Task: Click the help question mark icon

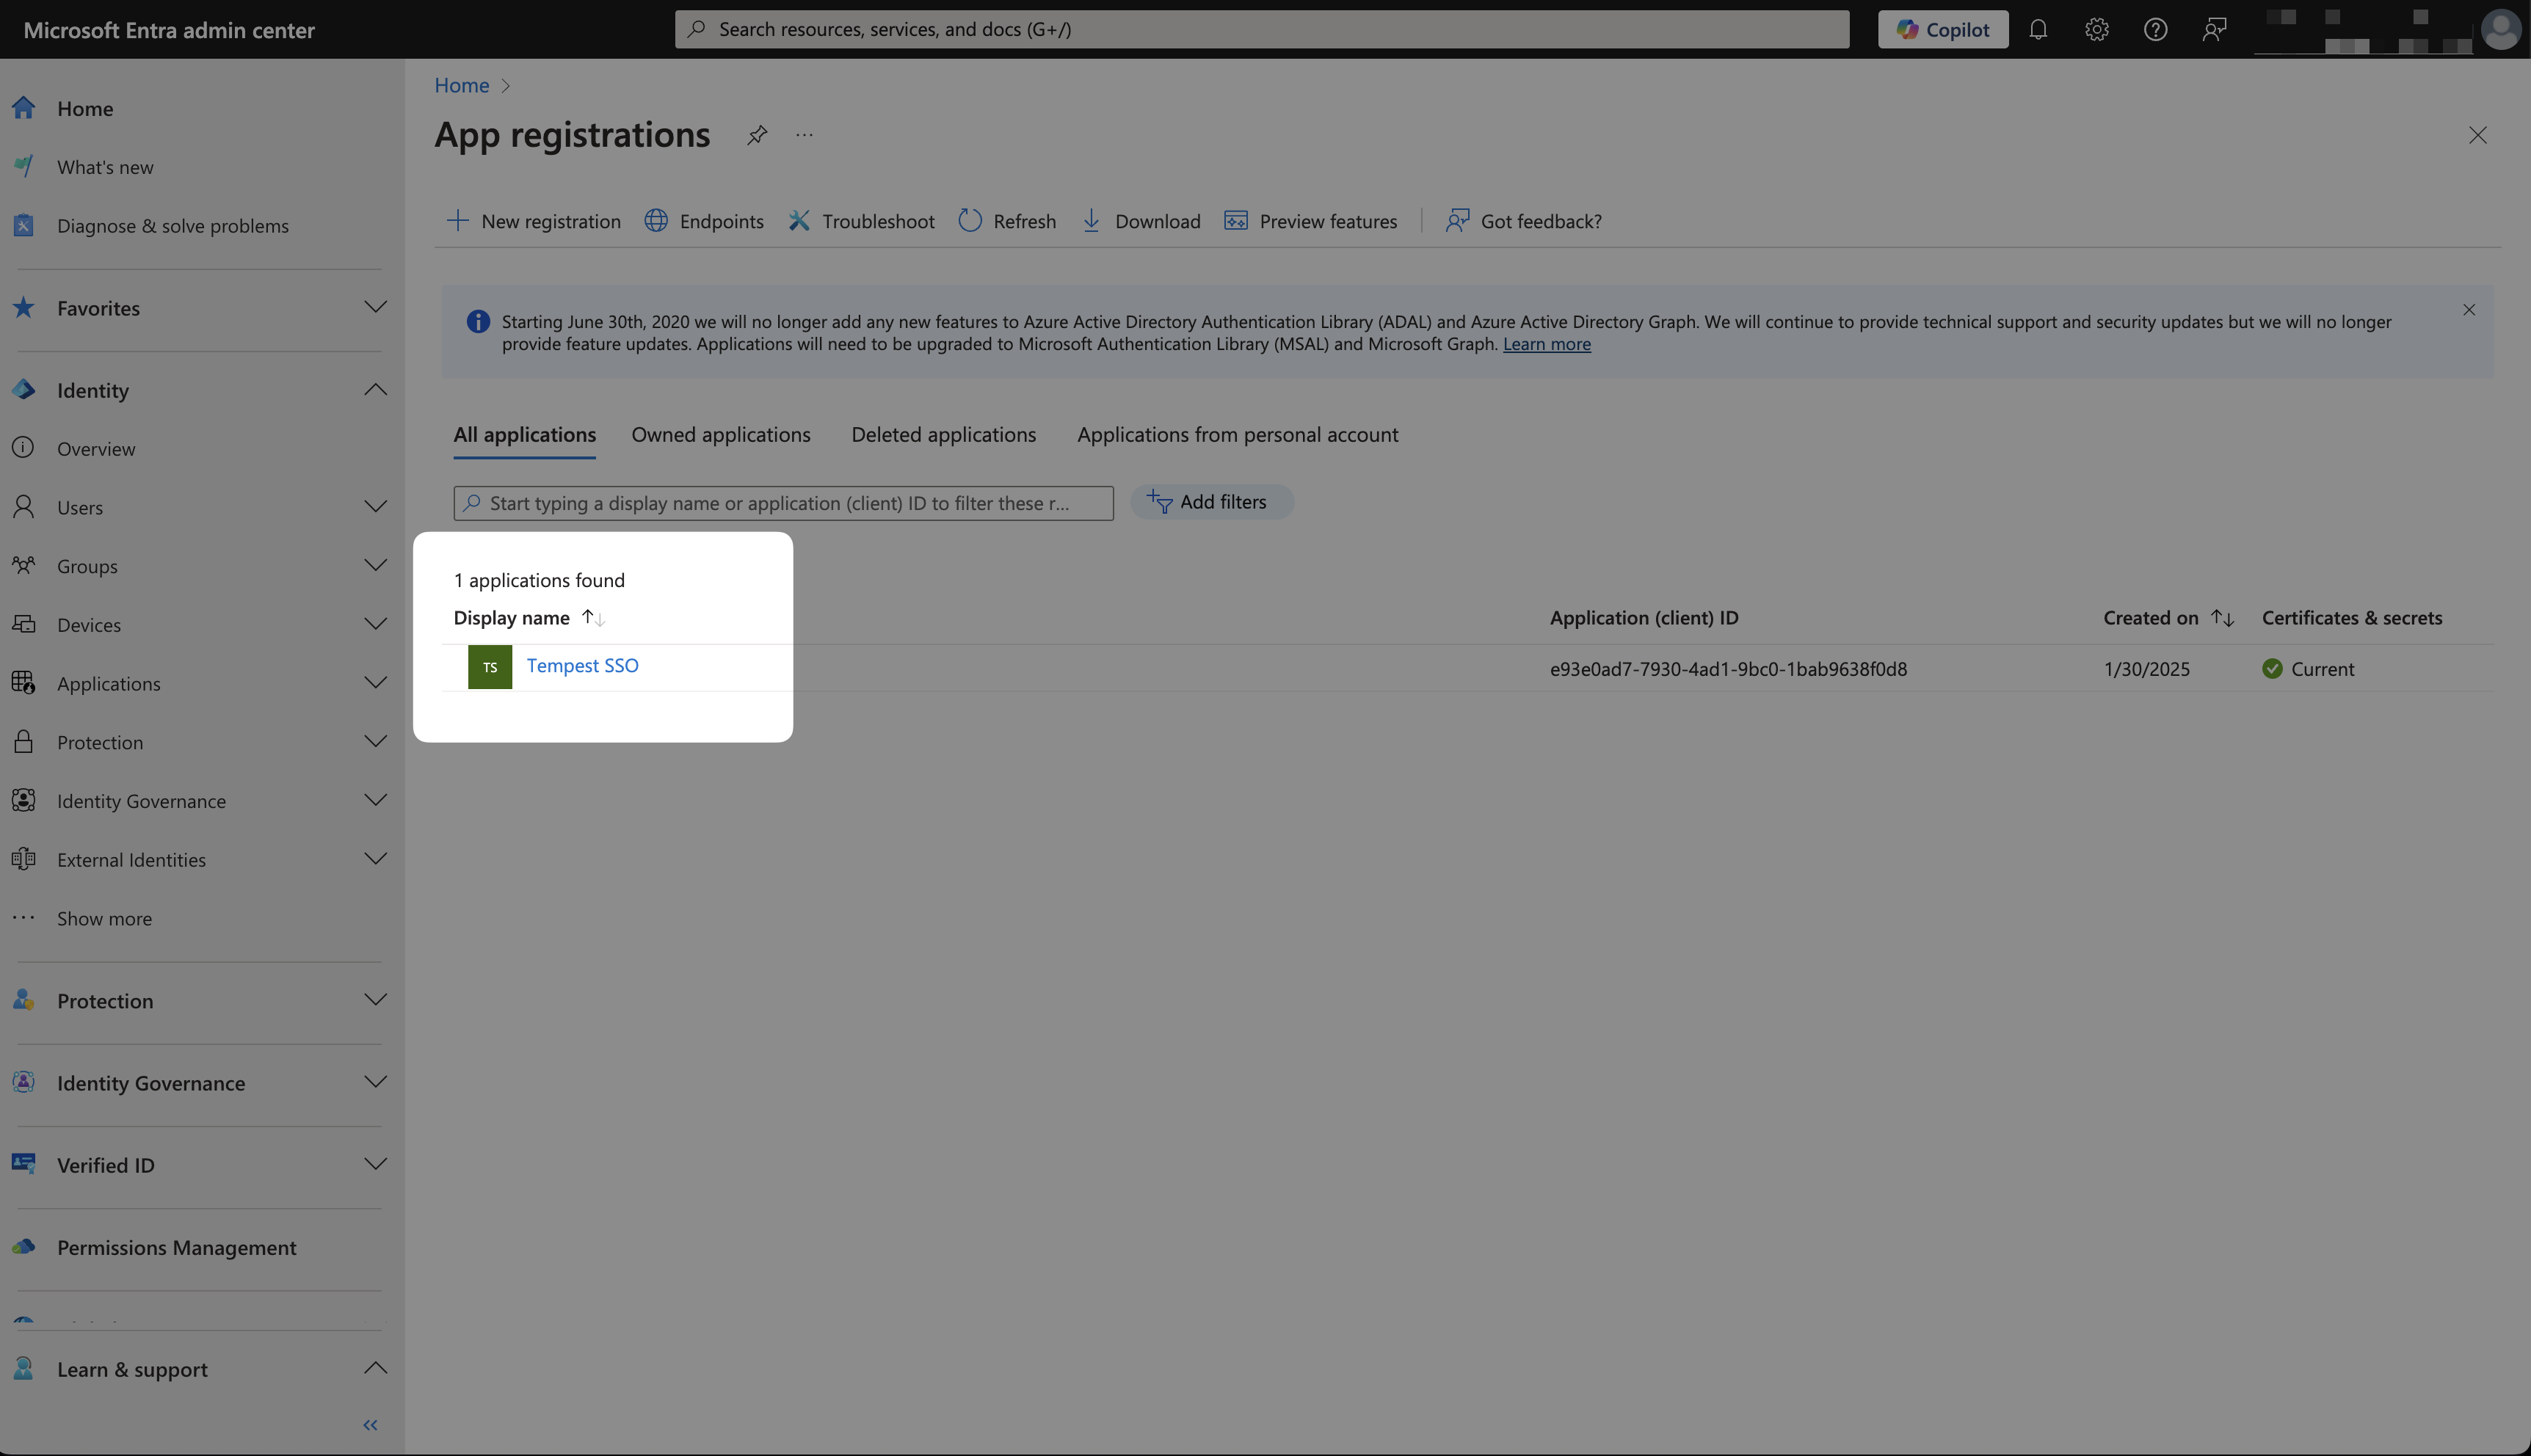Action: pos(2155,29)
